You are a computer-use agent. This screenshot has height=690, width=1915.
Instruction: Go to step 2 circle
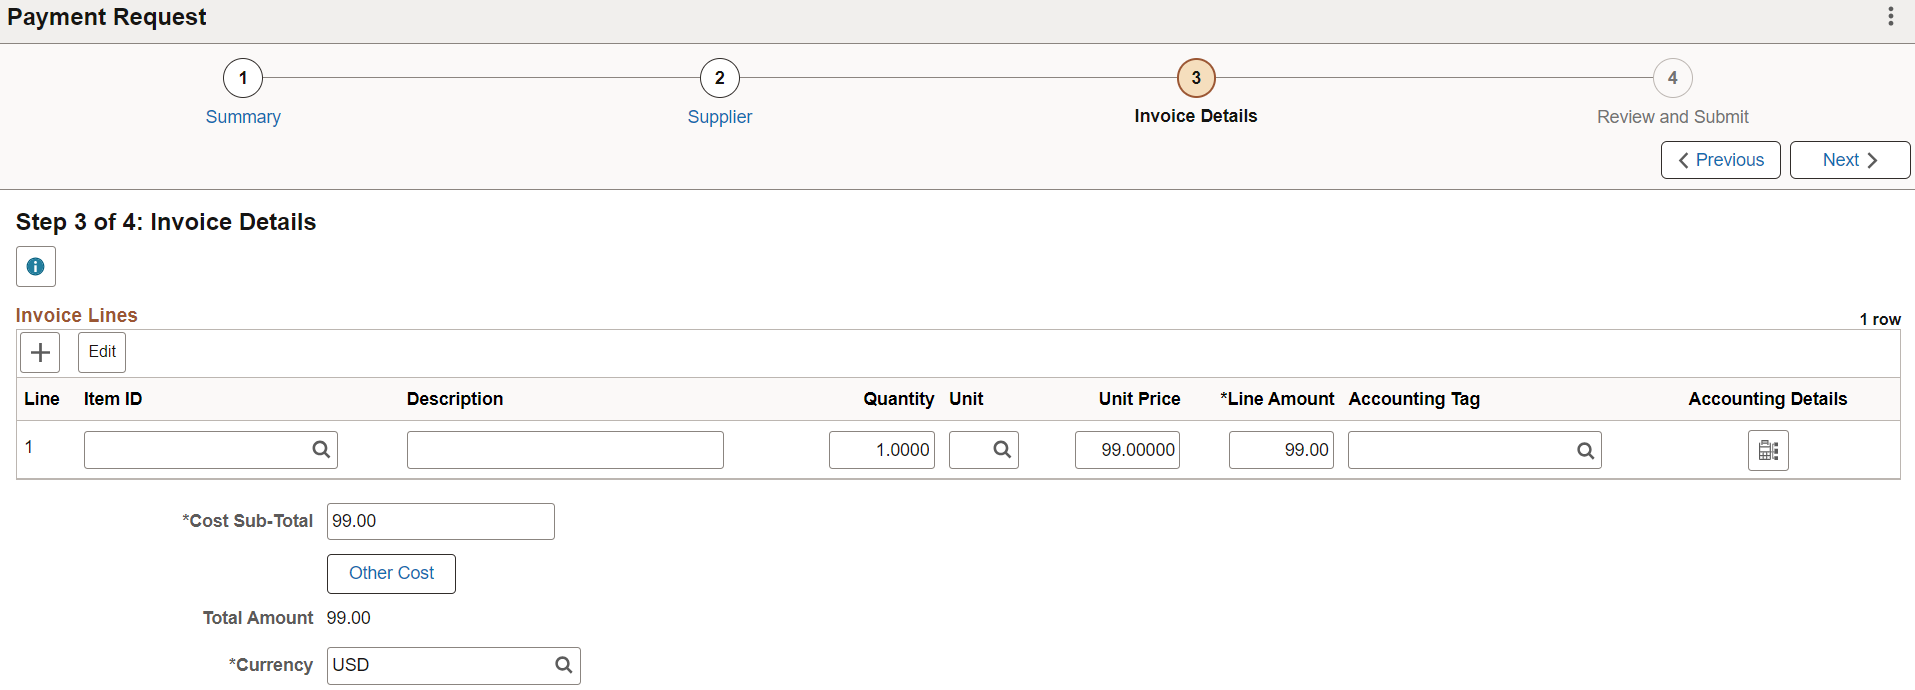click(720, 78)
